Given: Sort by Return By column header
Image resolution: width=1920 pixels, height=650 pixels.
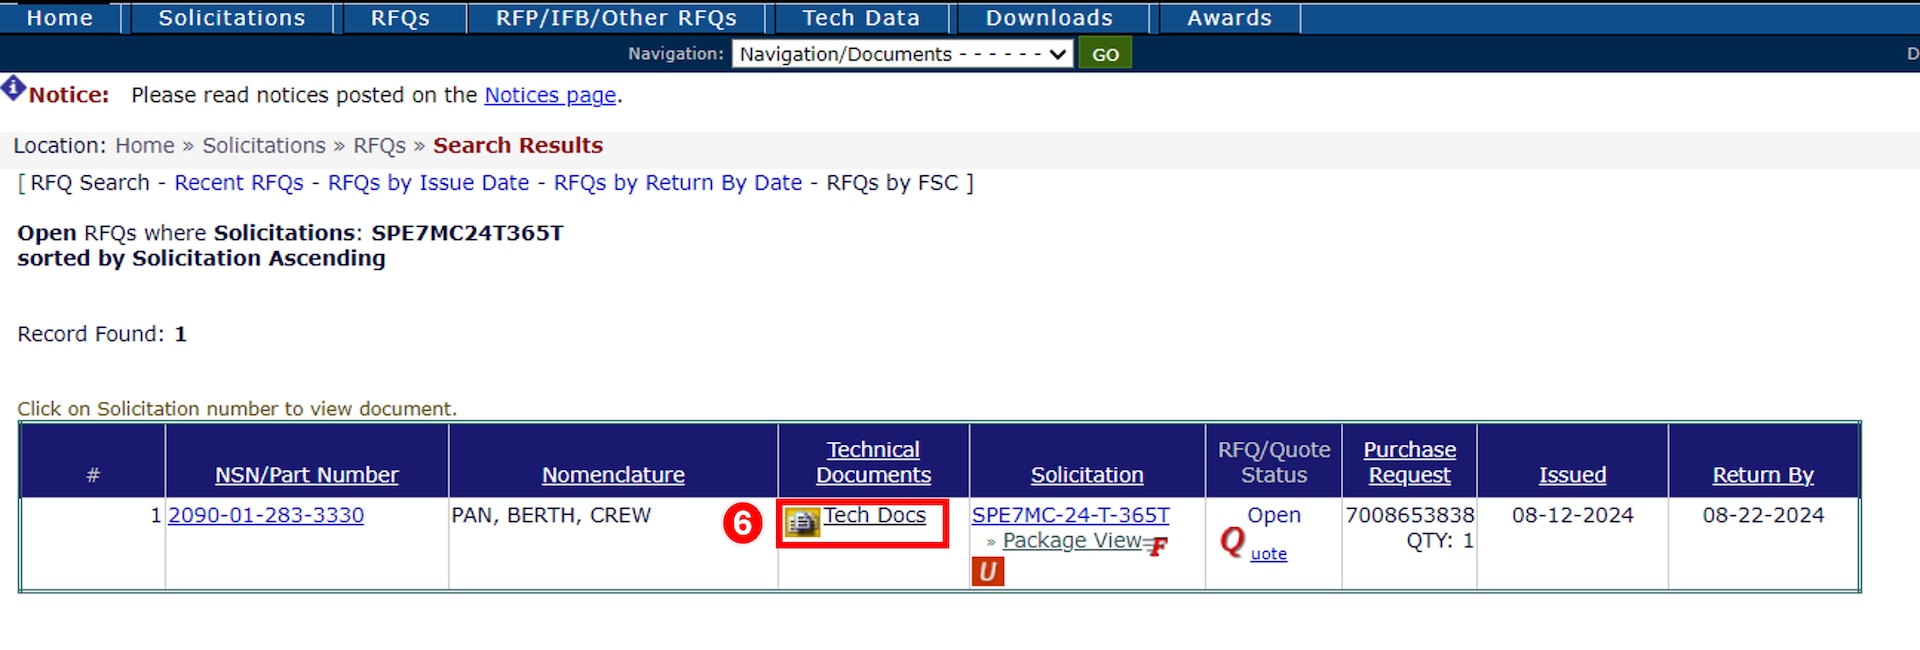Looking at the screenshot, I should [x=1763, y=475].
